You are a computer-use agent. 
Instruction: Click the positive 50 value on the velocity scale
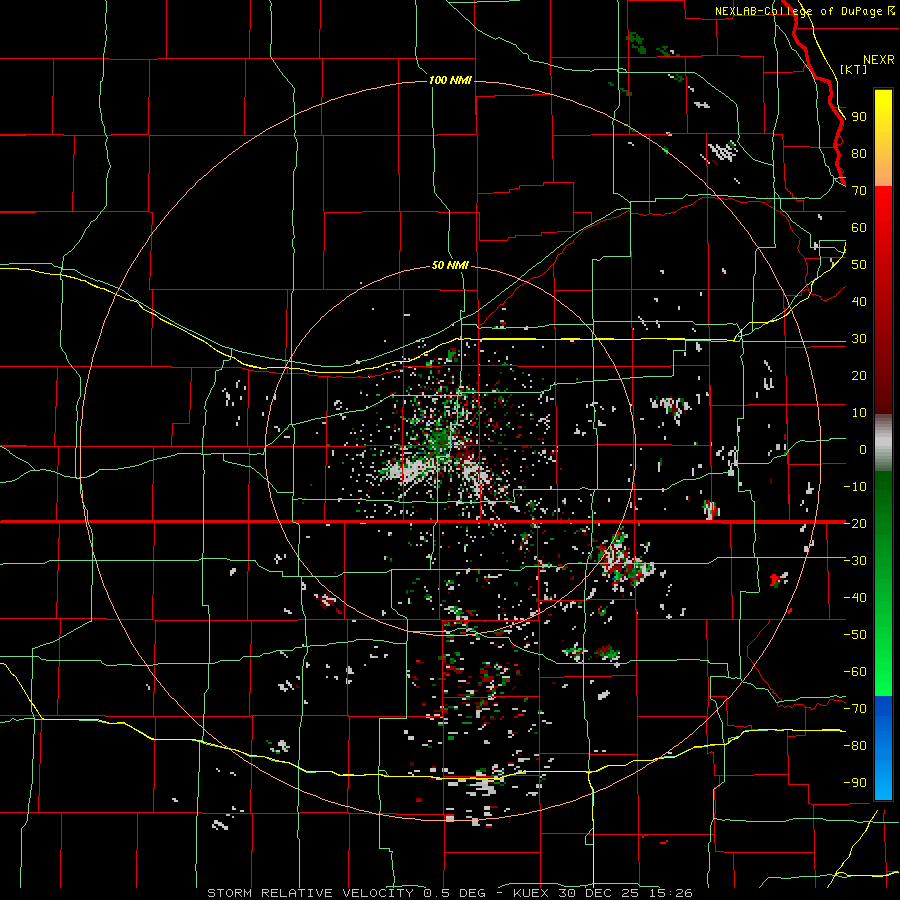click(x=859, y=265)
